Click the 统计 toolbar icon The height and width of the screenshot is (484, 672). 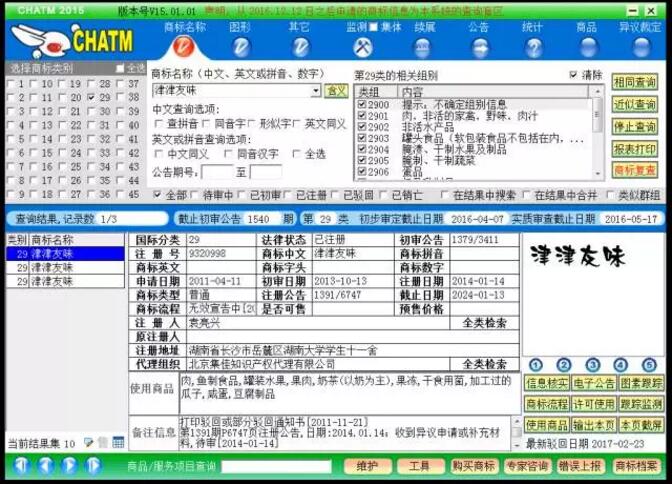pyautogui.click(x=533, y=46)
